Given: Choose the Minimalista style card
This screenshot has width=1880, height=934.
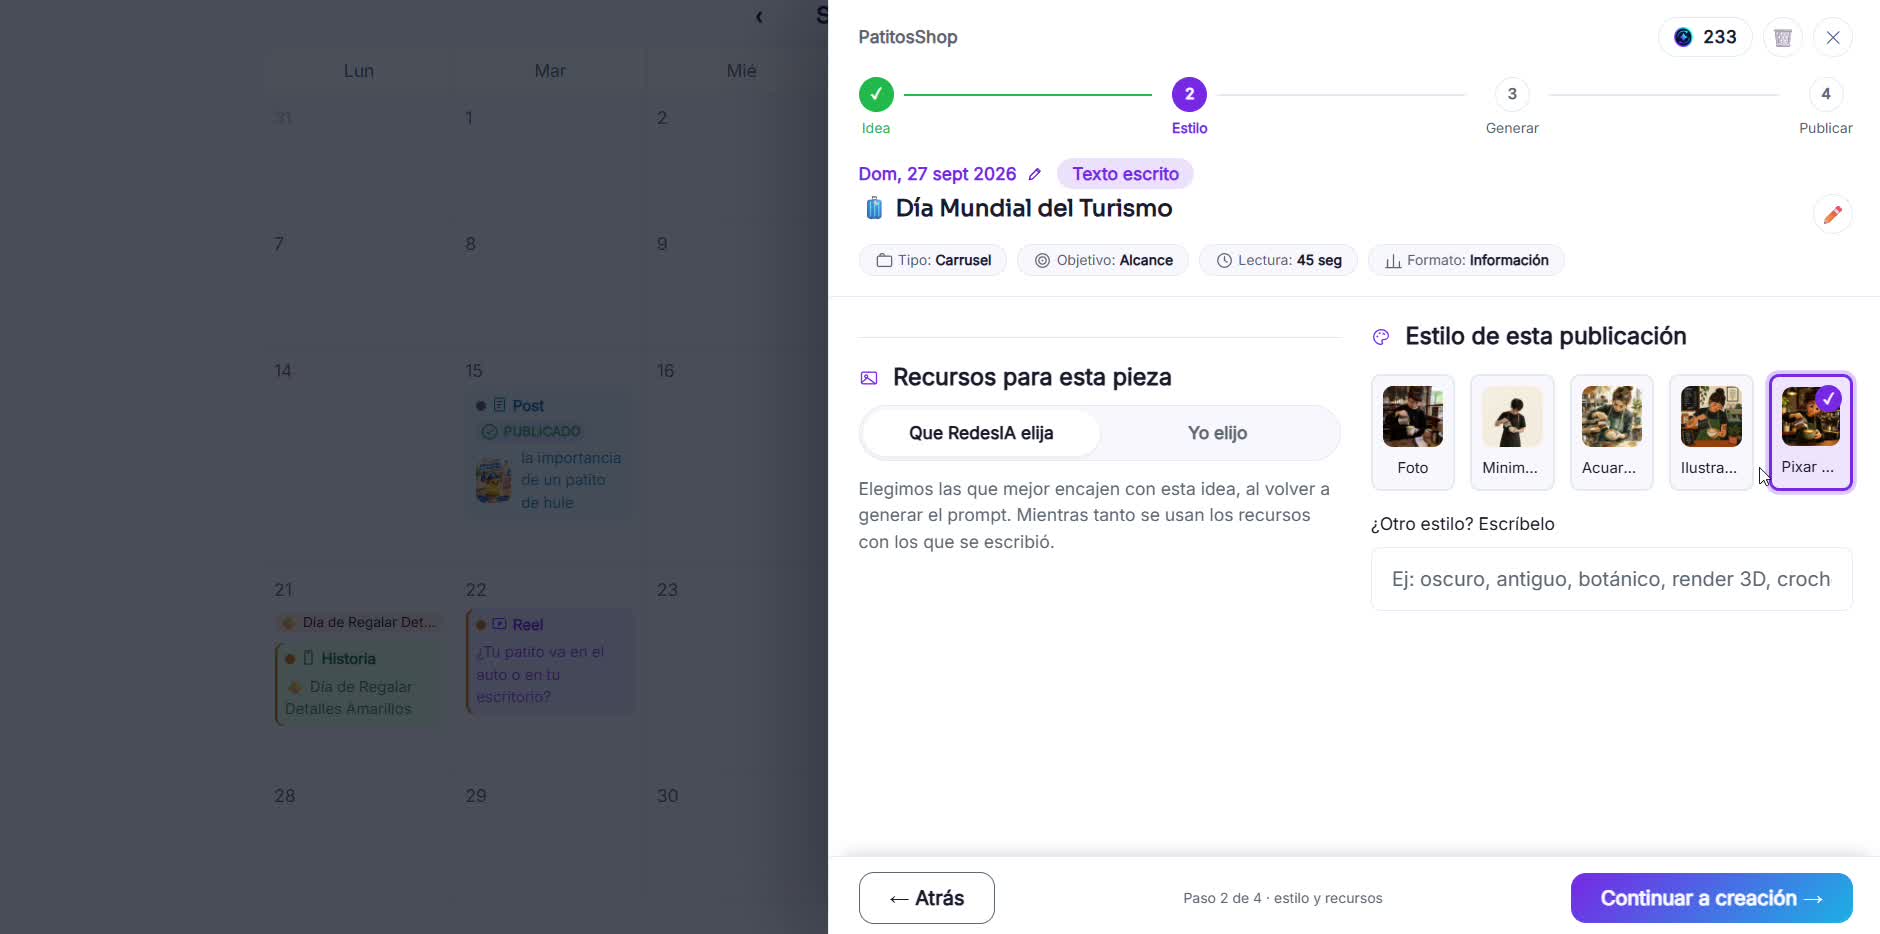Looking at the screenshot, I should click(1512, 432).
